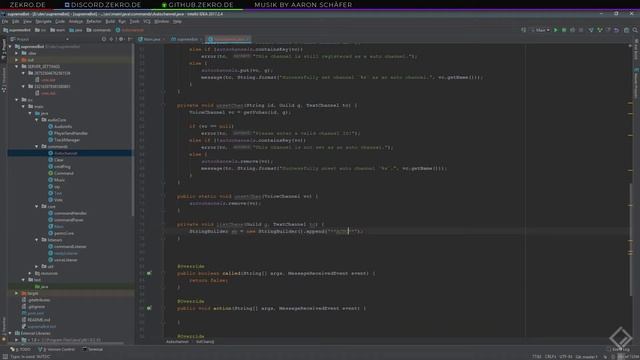Collapse the src folder in project tree
The width and height of the screenshot is (640, 360).
coord(17,100)
